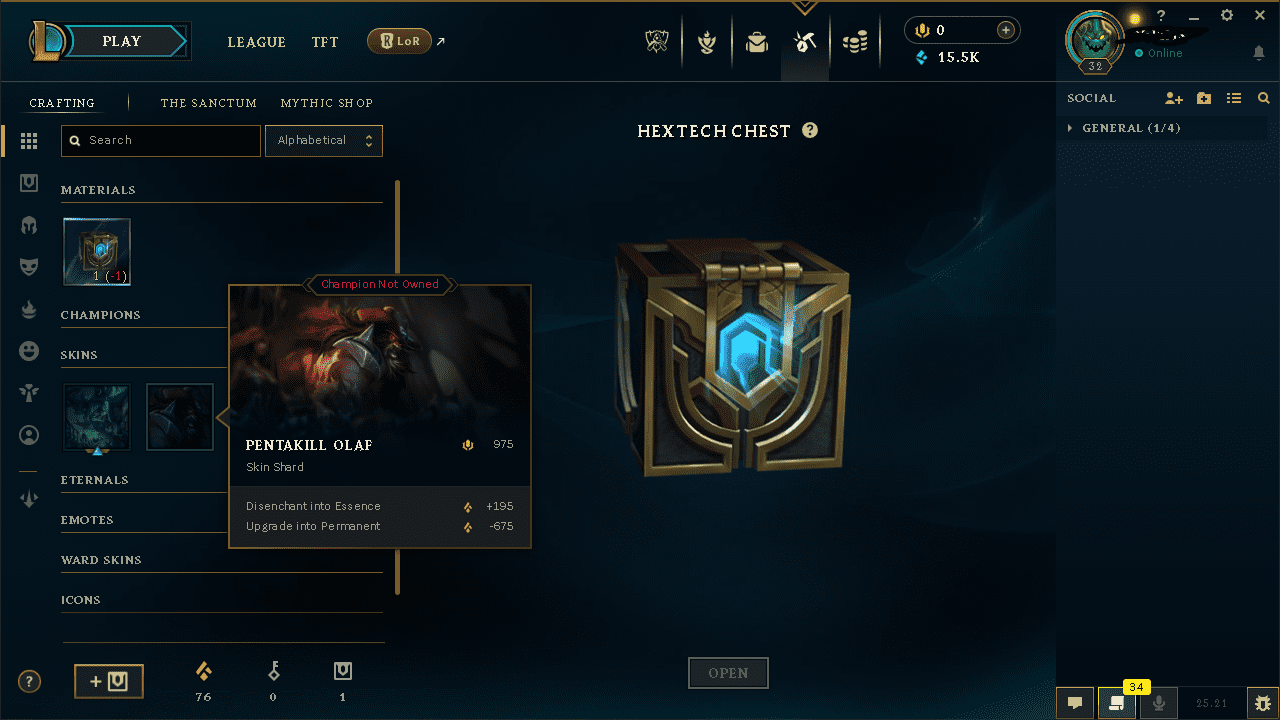The image size is (1280, 720).
Task: Toggle the microphone mute button
Action: pyautogui.click(x=1159, y=703)
